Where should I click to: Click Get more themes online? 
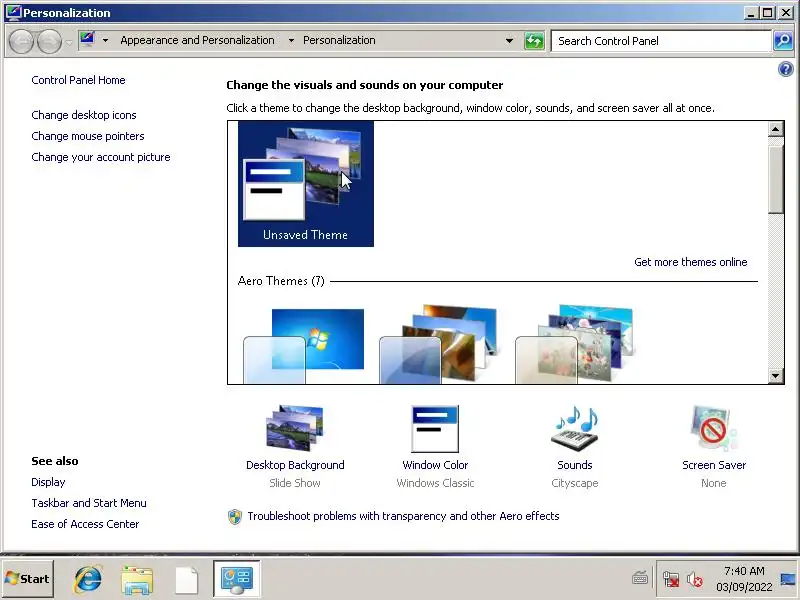pos(690,262)
